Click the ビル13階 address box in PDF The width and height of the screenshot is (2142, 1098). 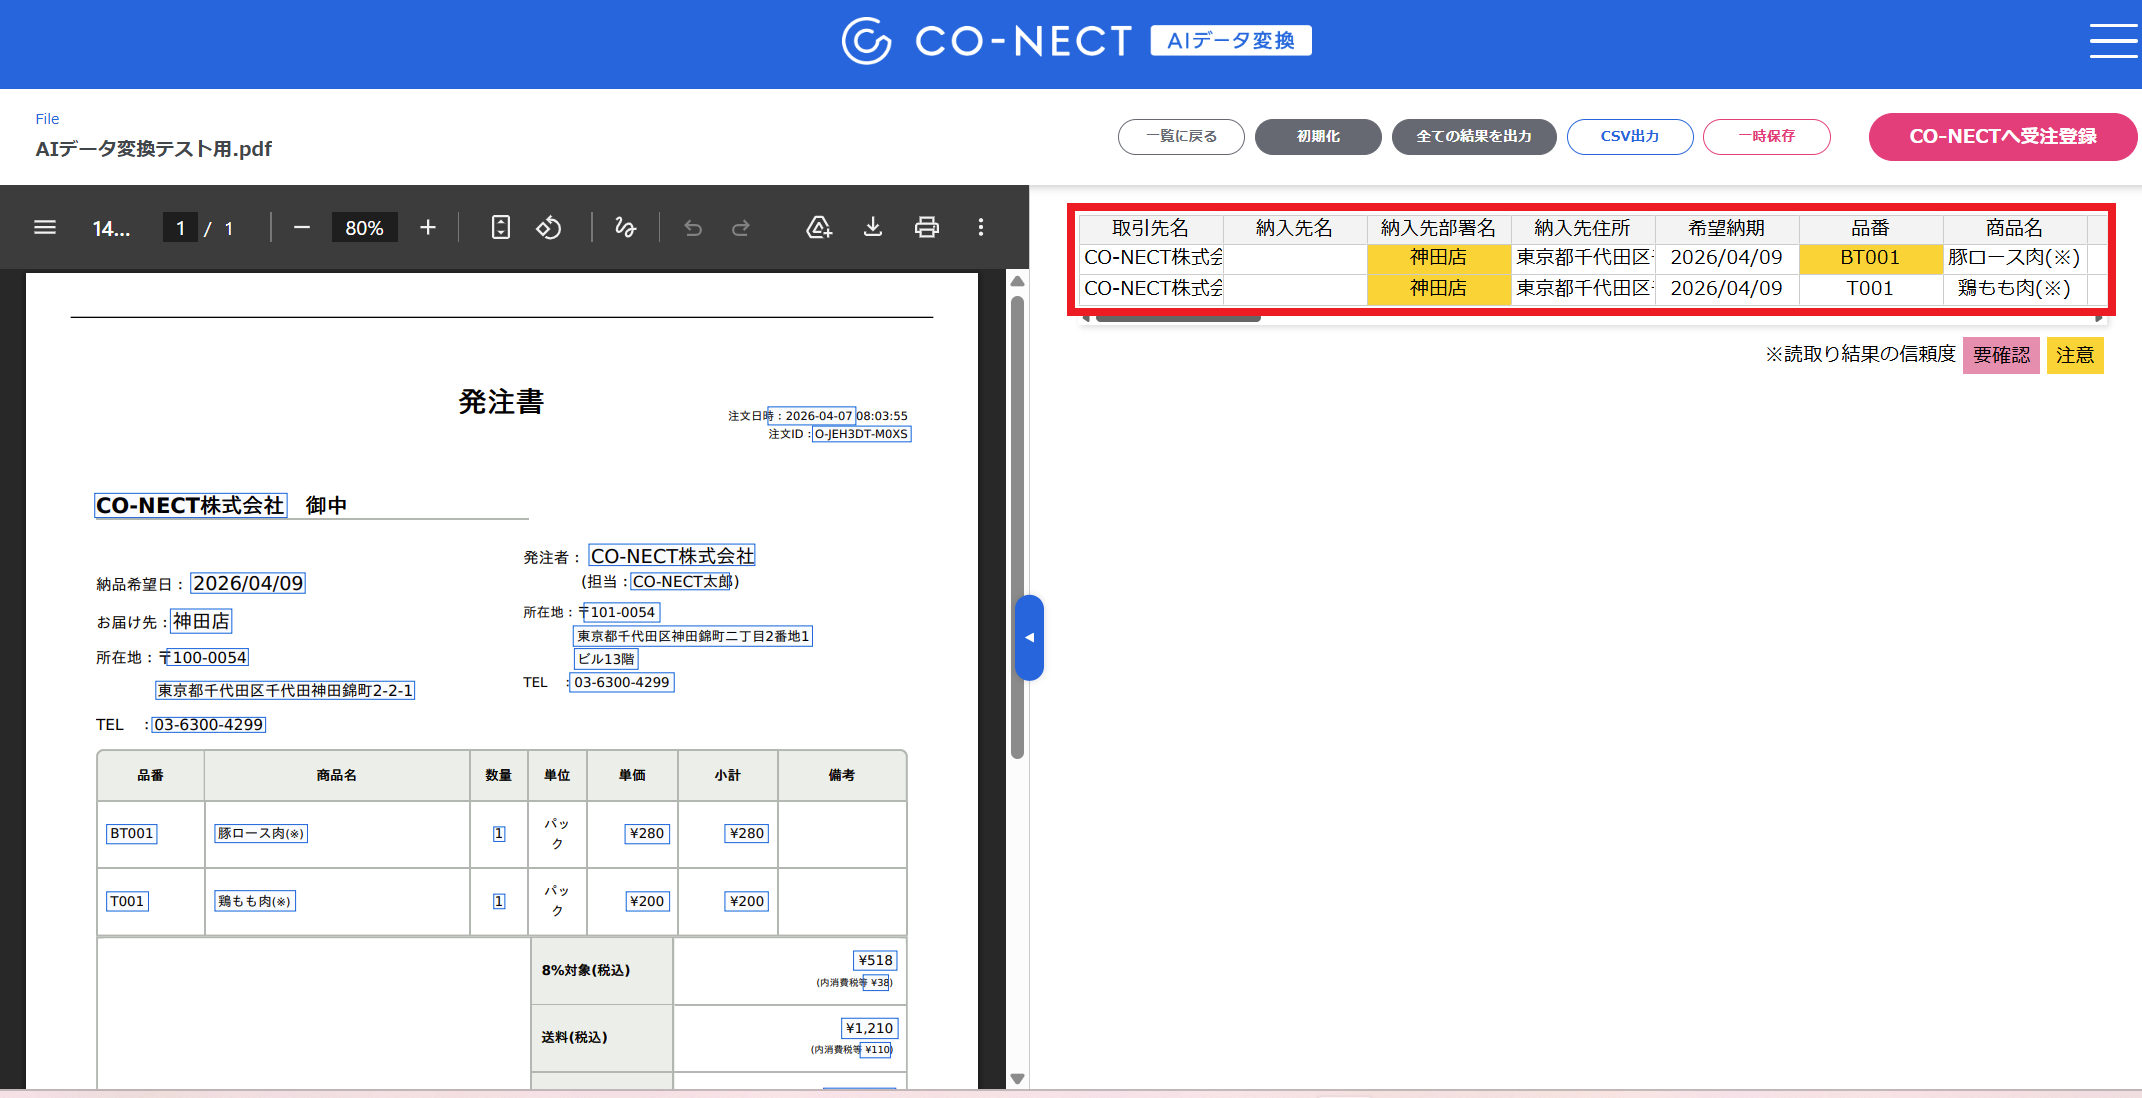click(x=606, y=659)
